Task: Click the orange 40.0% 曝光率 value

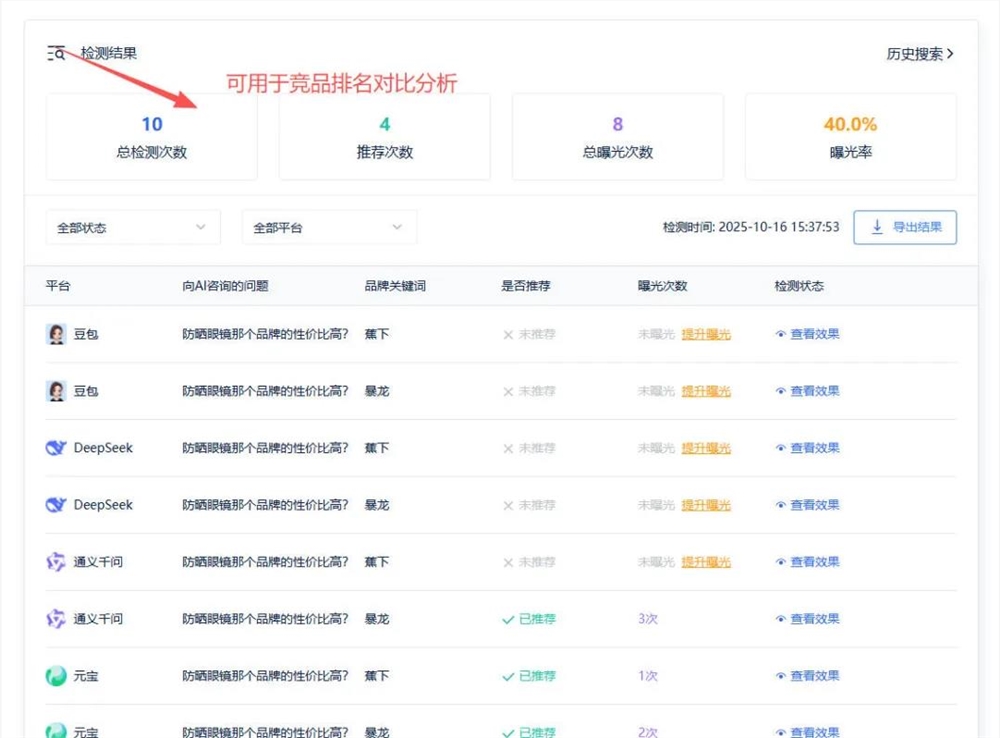Action: click(x=850, y=125)
